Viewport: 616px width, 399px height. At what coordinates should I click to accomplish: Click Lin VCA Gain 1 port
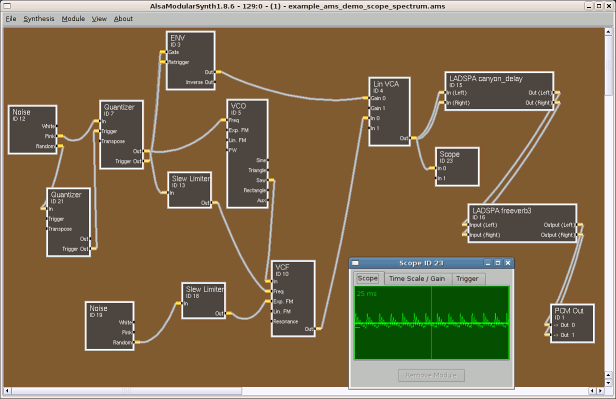[x=370, y=108]
